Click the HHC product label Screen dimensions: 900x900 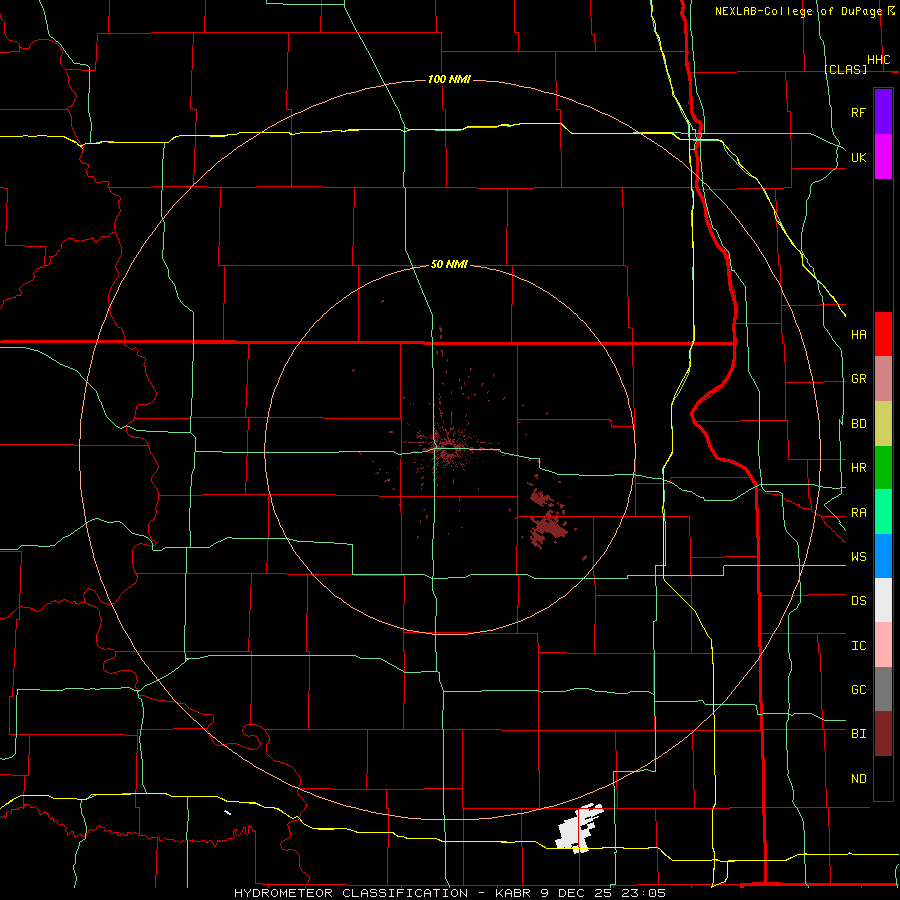coord(878,60)
